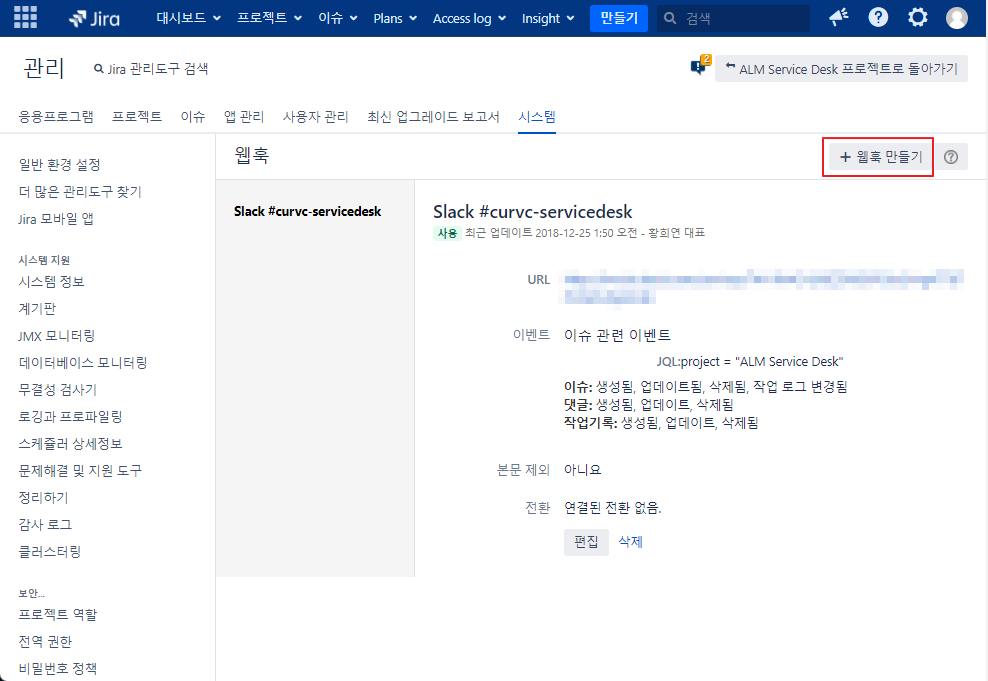
Task: Click Jira 관리도구 검색 field
Action: point(151,69)
